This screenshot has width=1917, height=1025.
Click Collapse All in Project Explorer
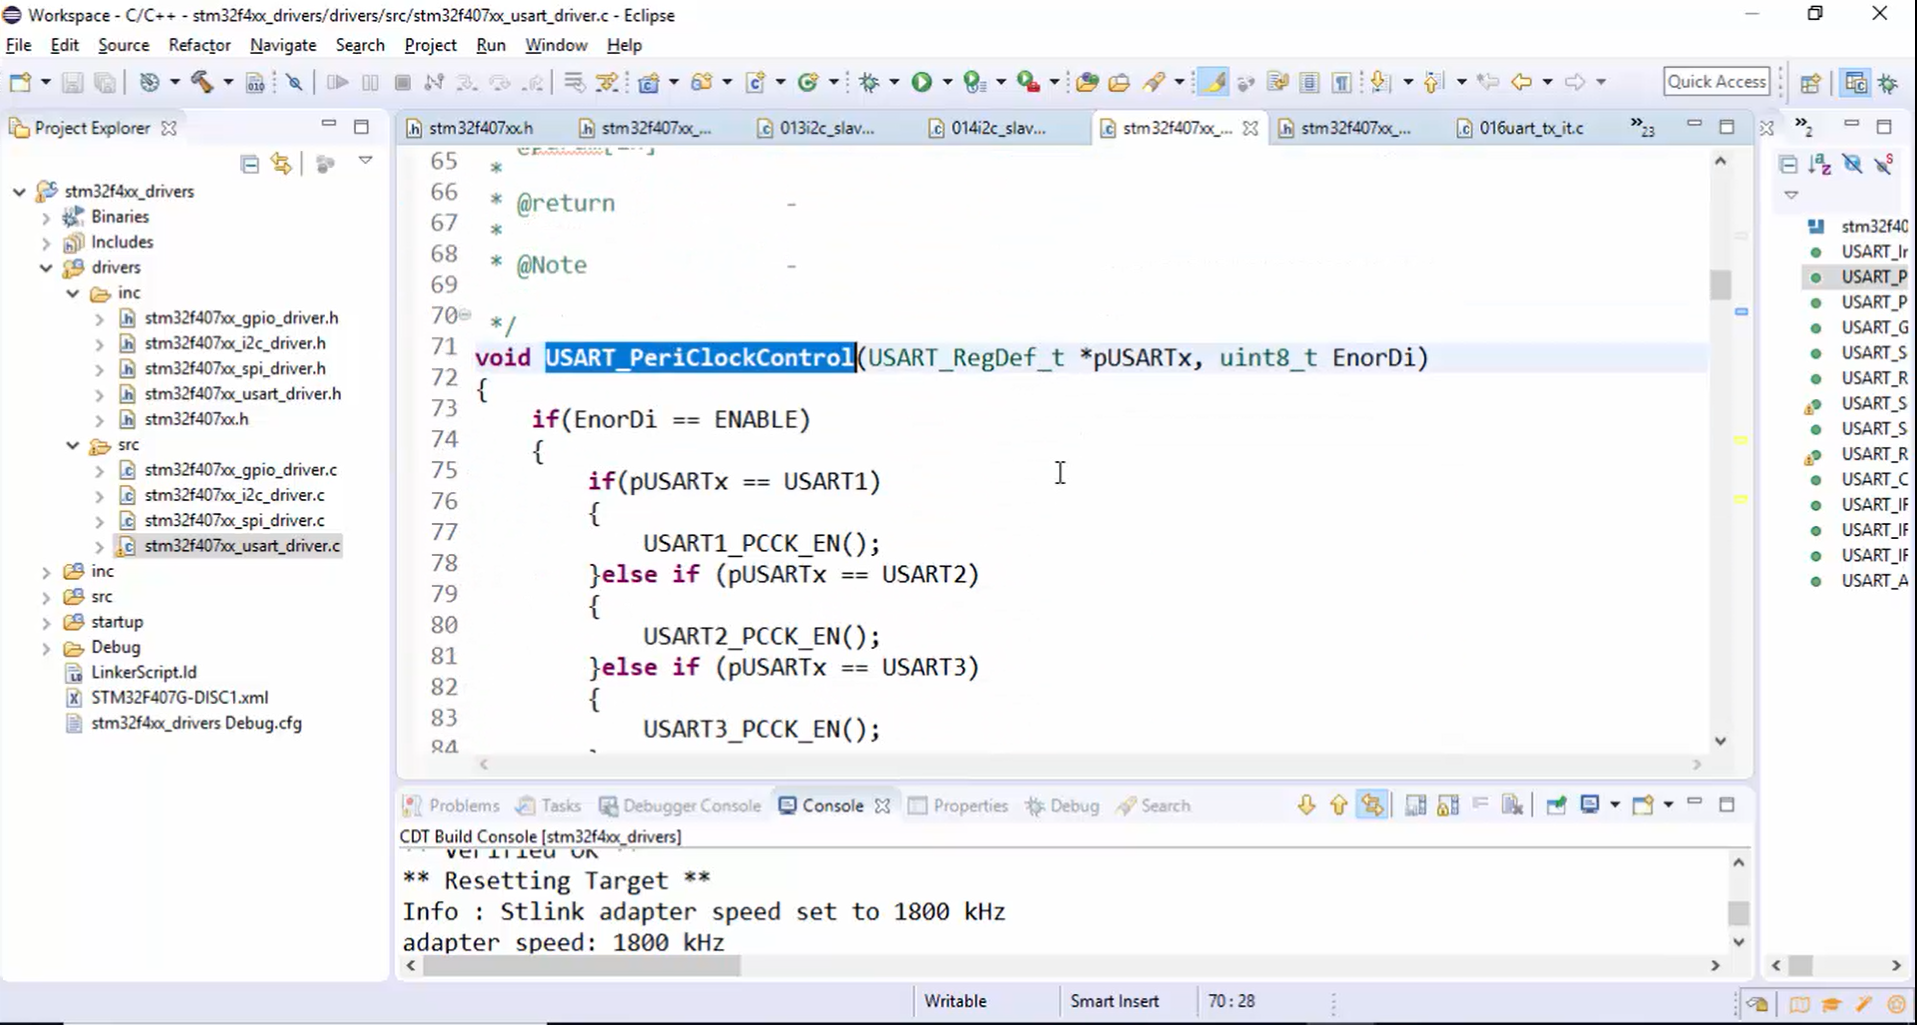(x=250, y=164)
